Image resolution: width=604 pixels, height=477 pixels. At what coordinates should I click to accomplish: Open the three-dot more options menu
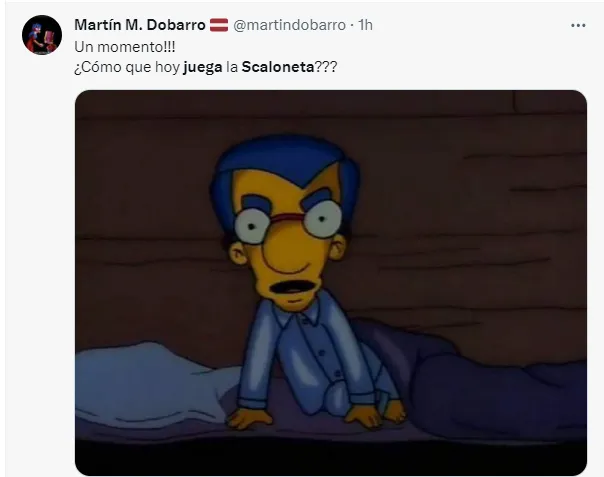click(578, 25)
